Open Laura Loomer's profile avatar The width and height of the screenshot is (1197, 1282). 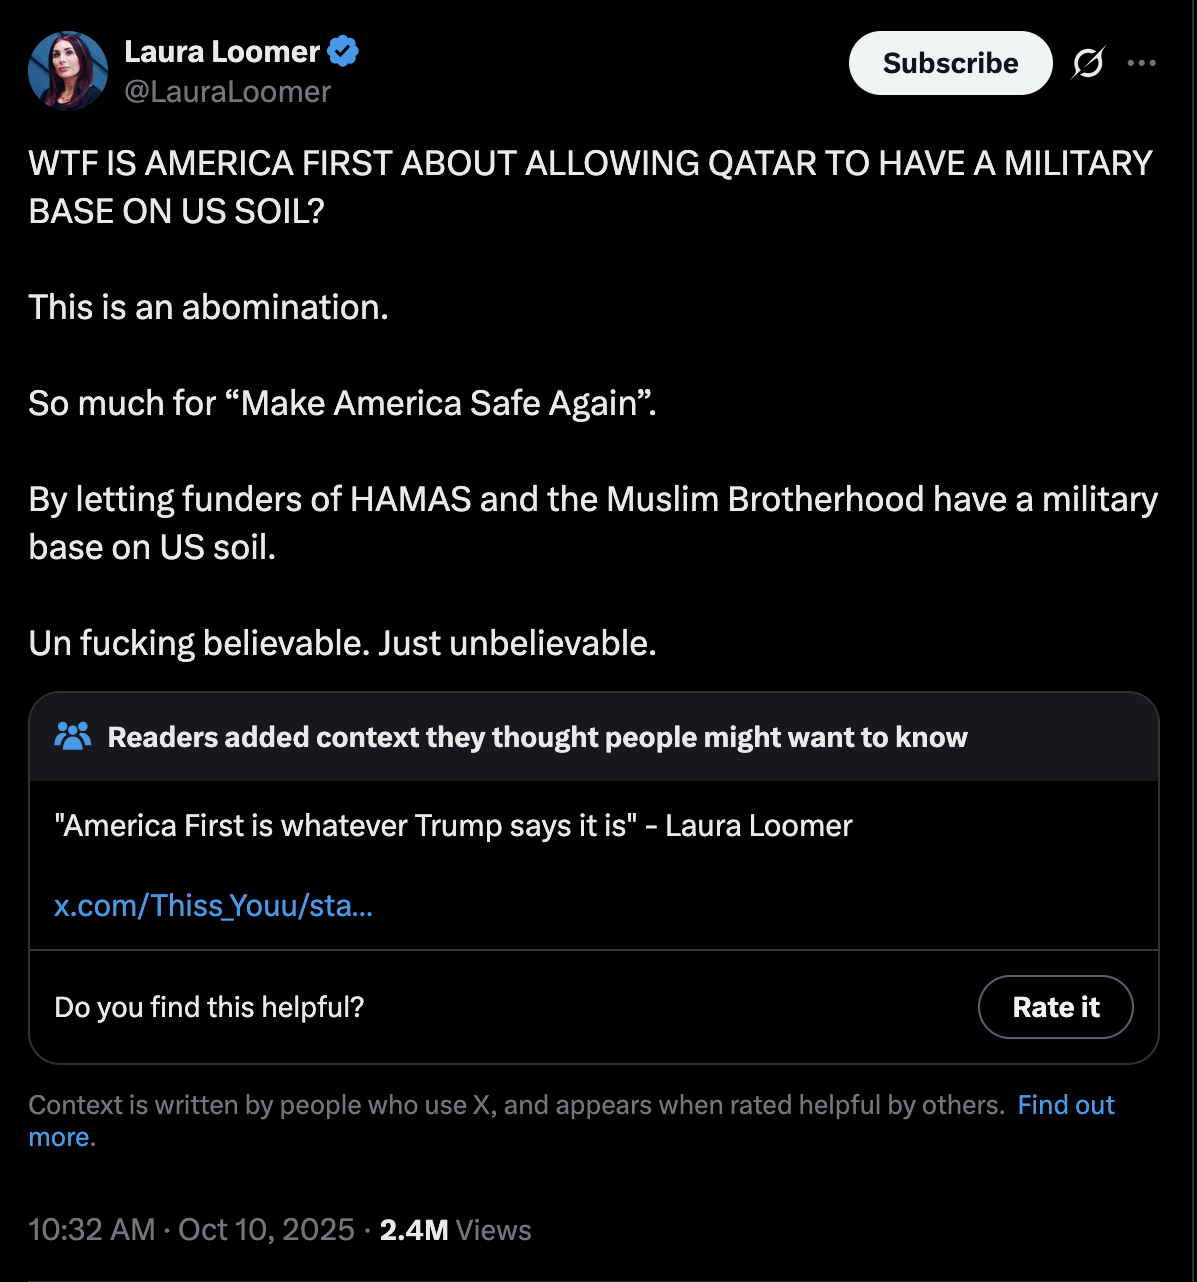pyautogui.click(x=68, y=70)
